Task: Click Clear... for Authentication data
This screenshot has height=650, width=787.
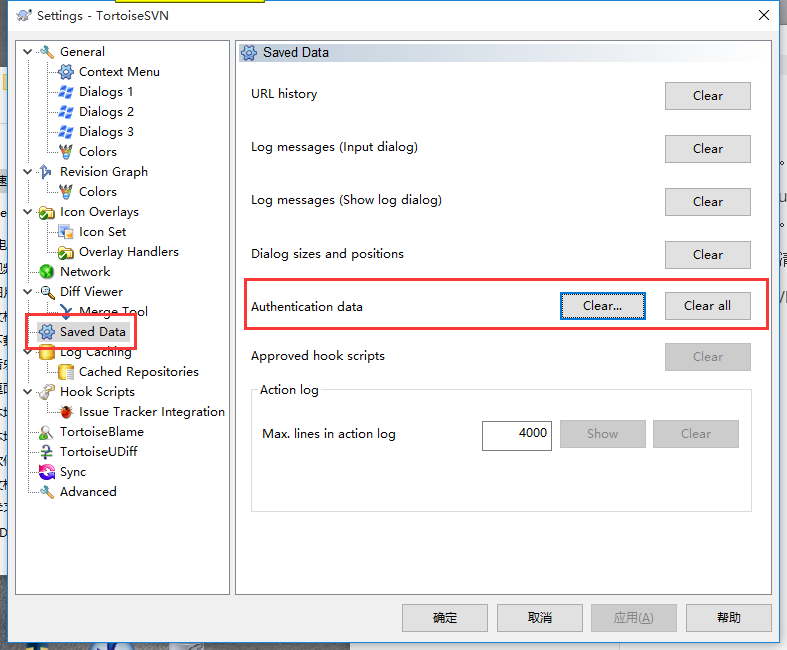Action: (x=602, y=306)
